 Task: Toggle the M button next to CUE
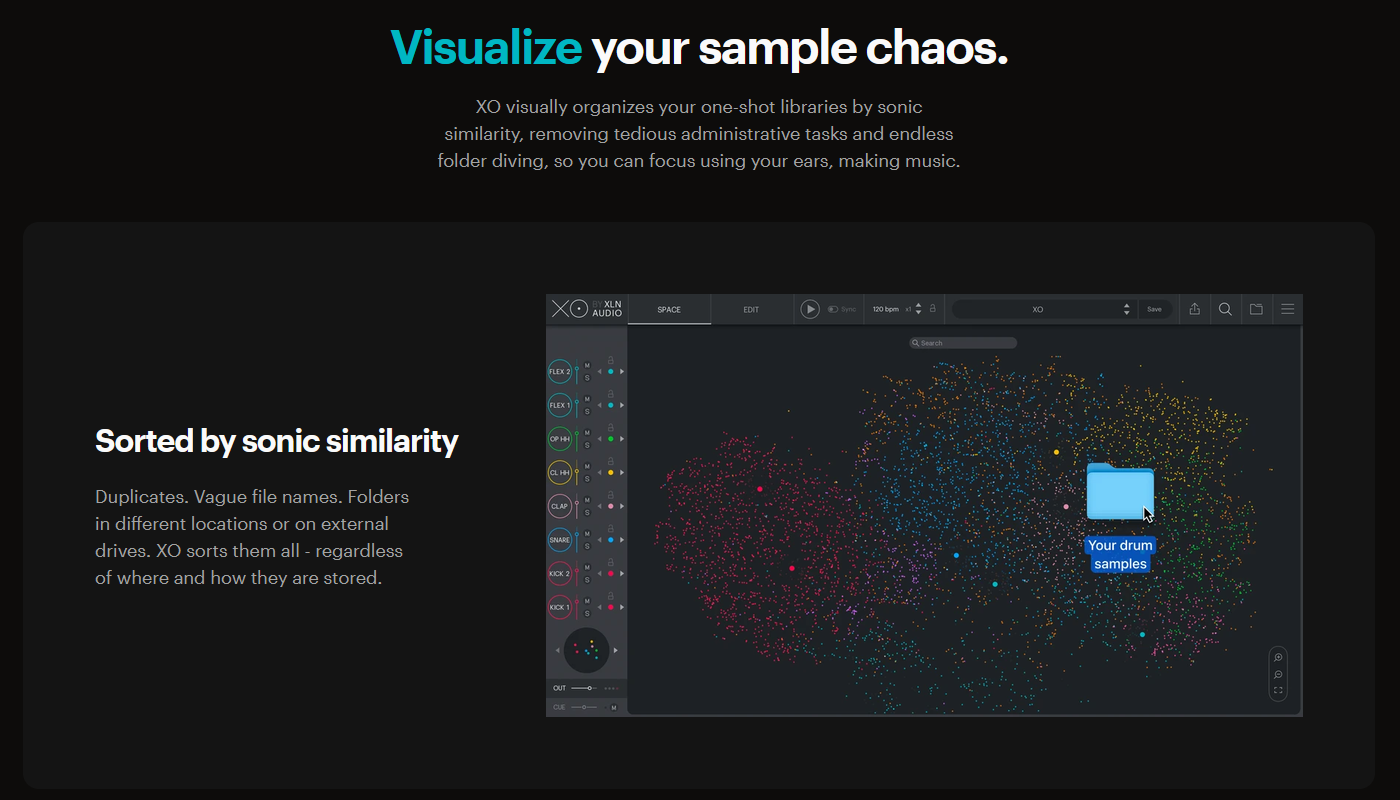(x=614, y=707)
